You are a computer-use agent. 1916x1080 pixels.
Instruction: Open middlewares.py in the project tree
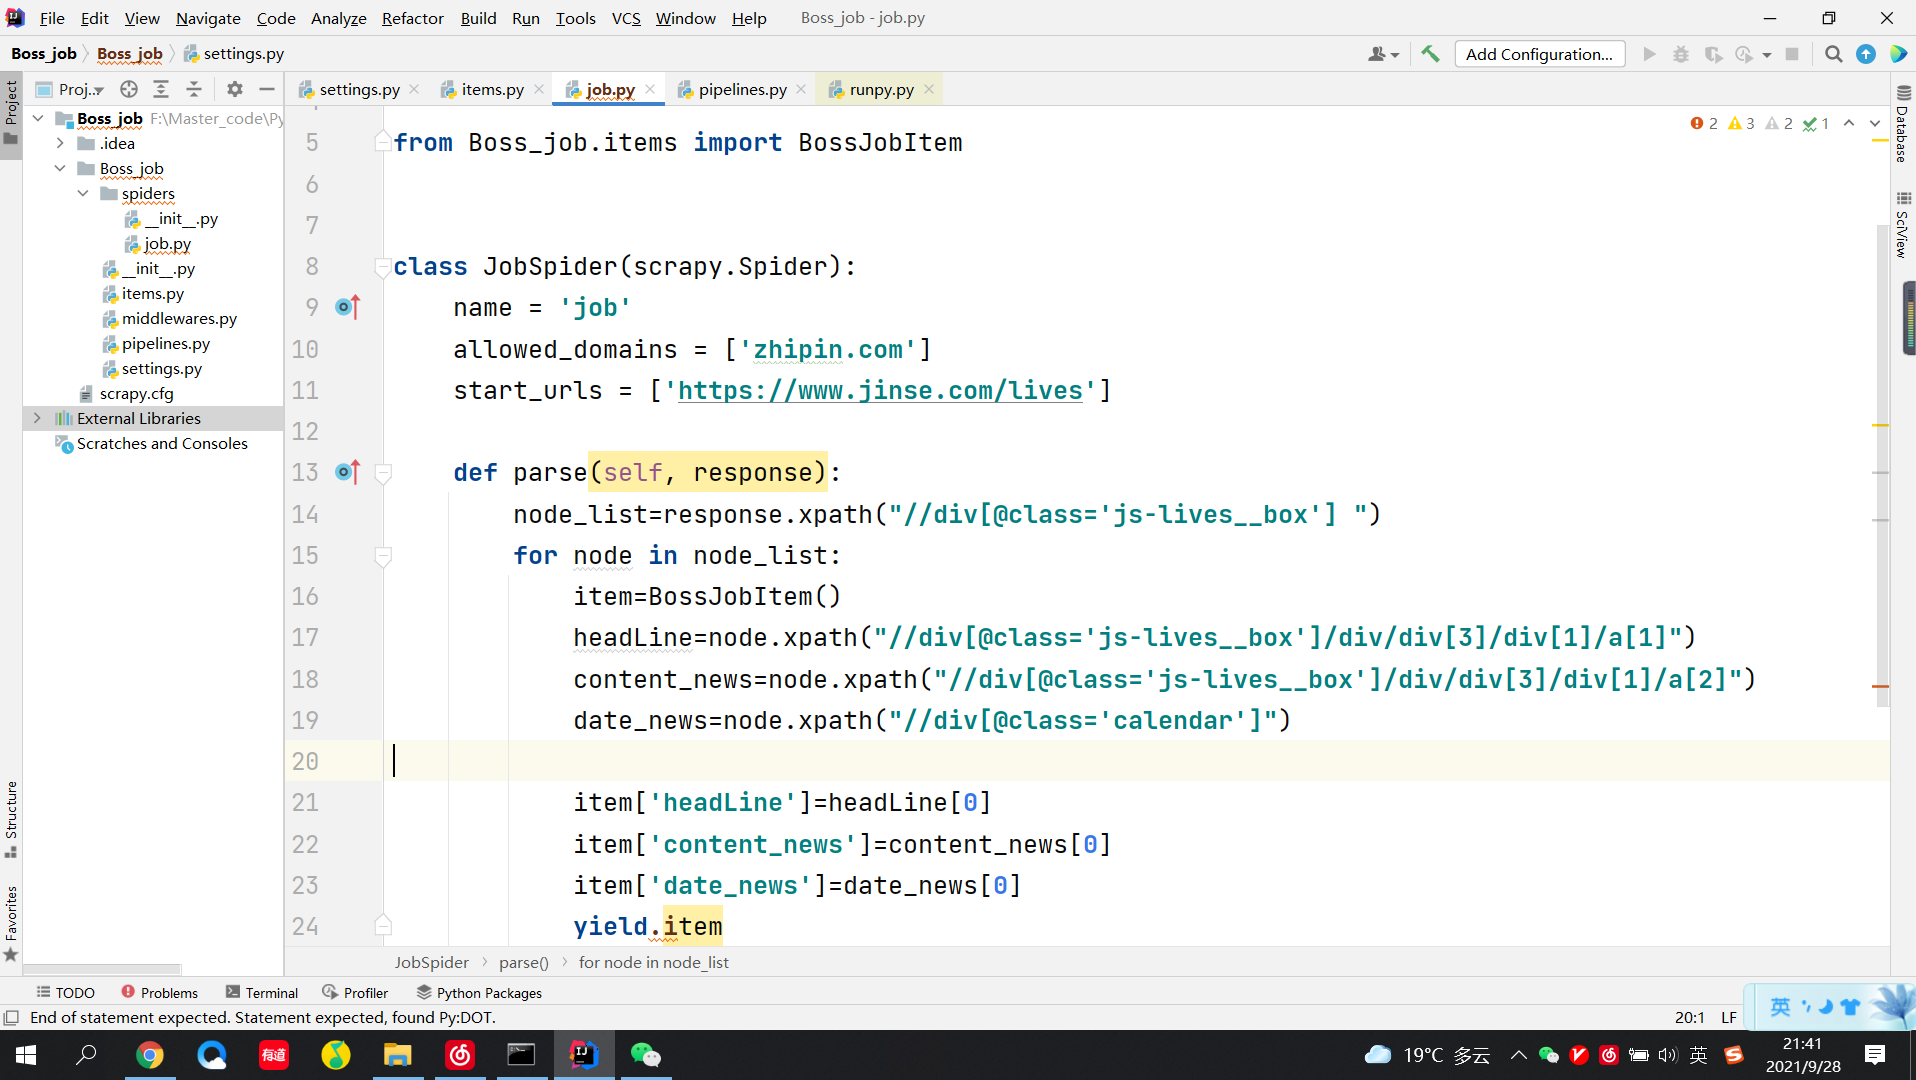[x=179, y=318]
